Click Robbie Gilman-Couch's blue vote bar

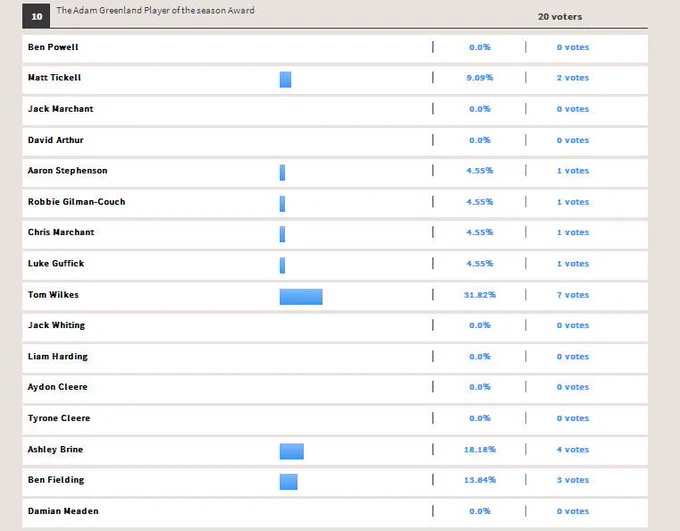click(282, 203)
